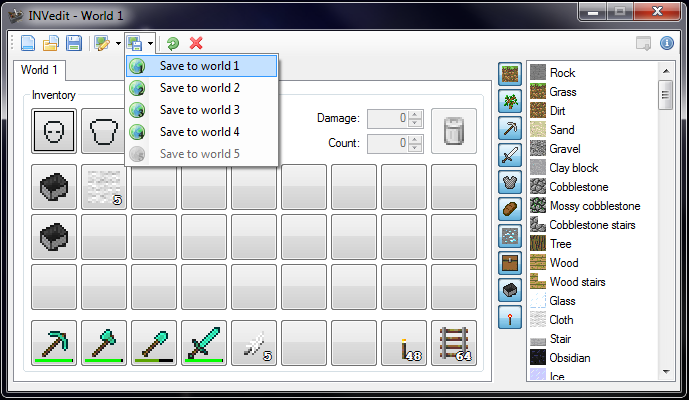Screen dimensions: 689x400
Task: Show the Weapons category with sword icon
Action: 510,155
